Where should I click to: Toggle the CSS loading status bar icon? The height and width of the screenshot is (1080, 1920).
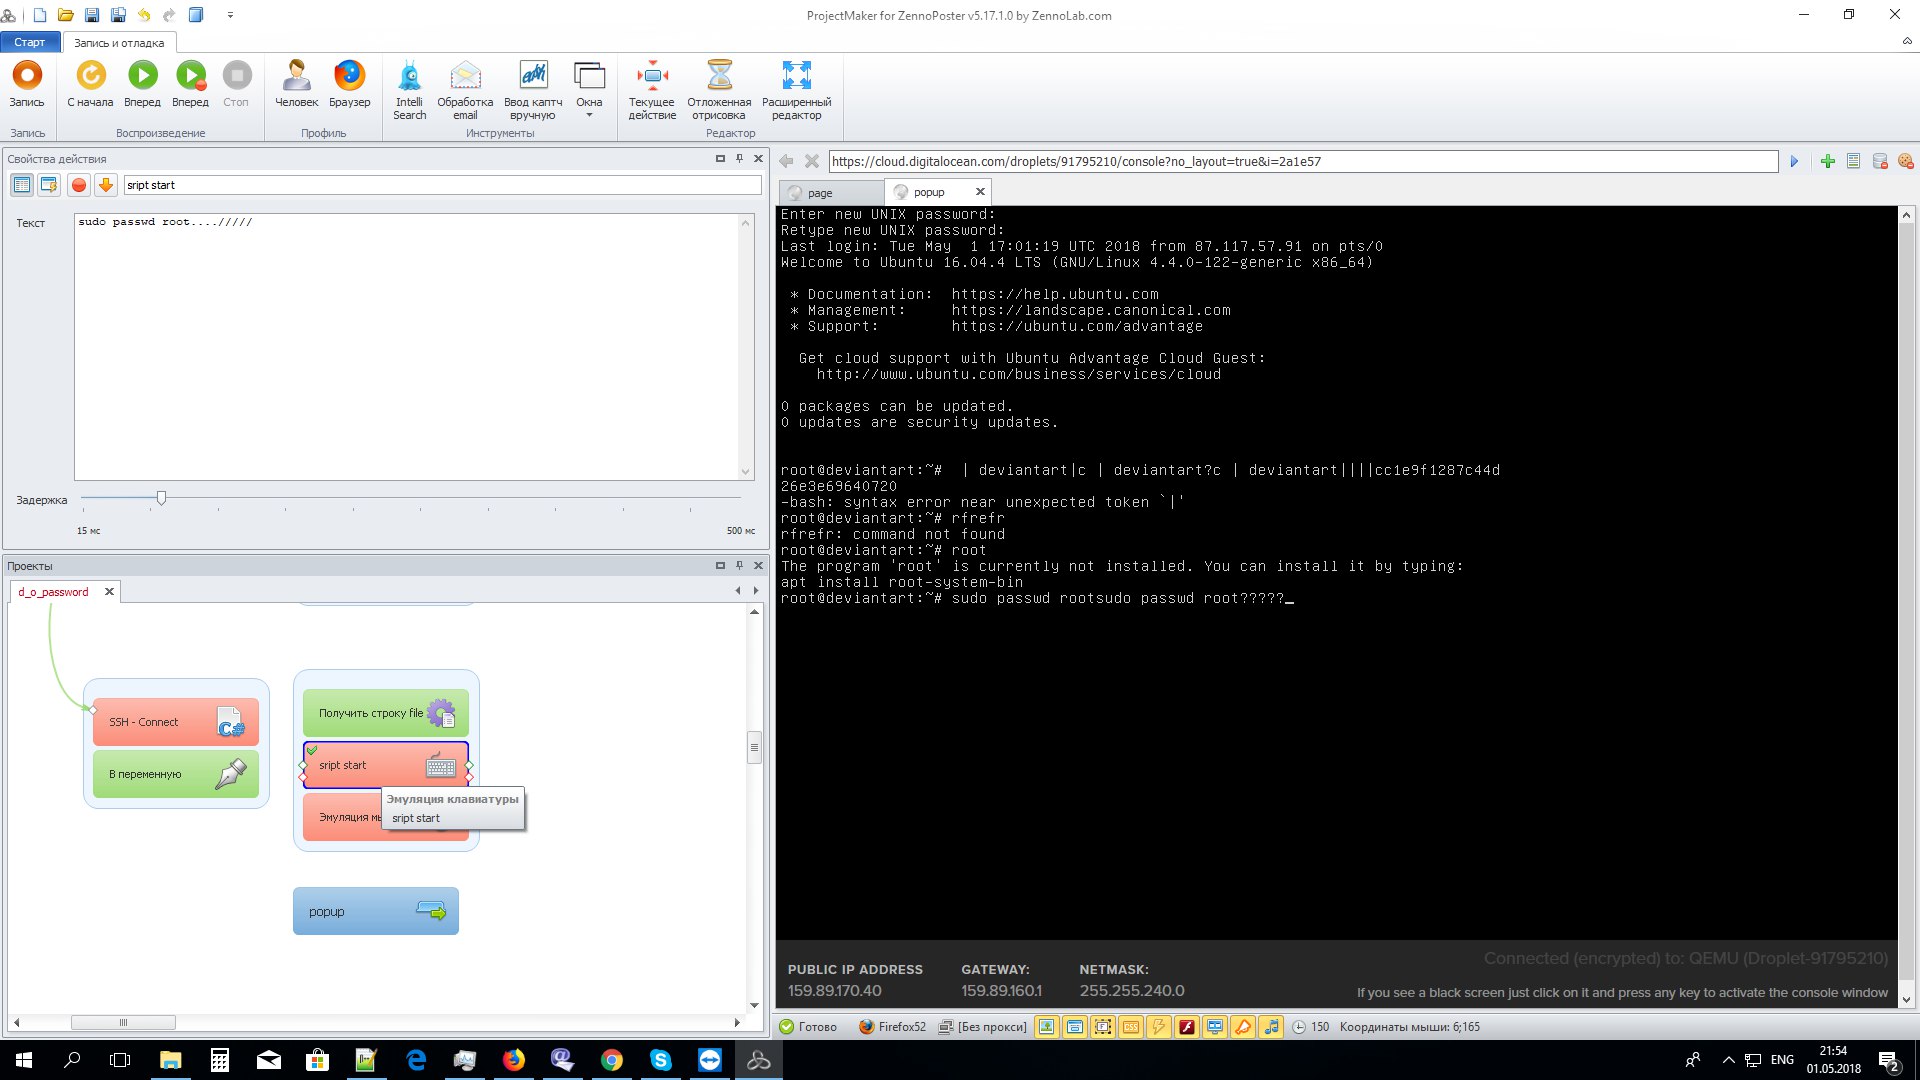click(x=1131, y=1026)
